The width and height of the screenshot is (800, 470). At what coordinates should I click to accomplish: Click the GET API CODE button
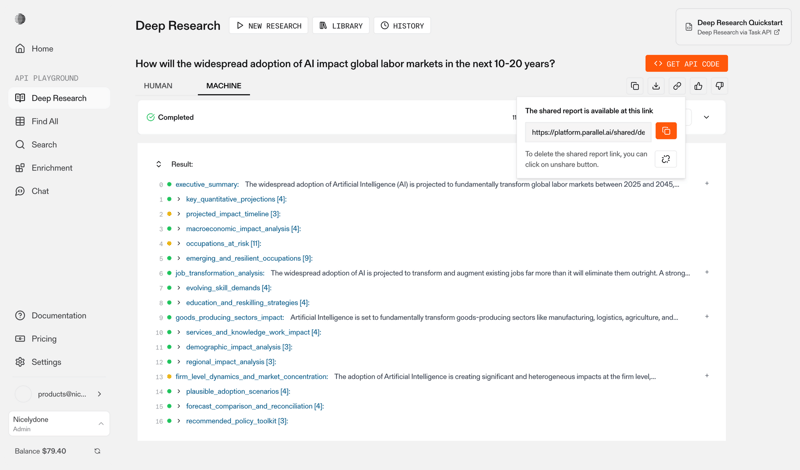686,63
